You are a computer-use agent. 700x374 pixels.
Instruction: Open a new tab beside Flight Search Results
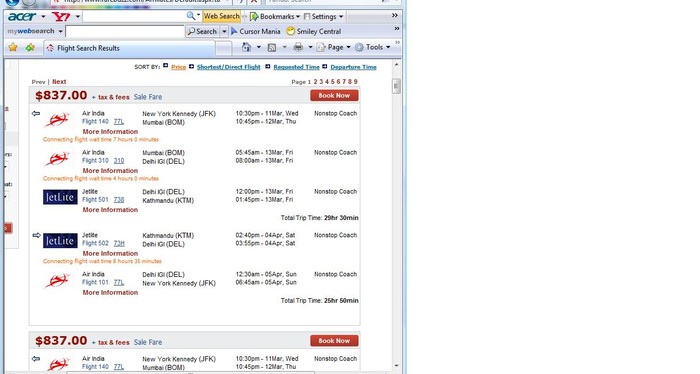point(224,48)
